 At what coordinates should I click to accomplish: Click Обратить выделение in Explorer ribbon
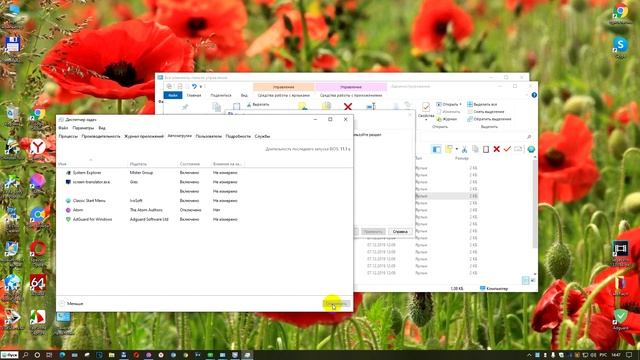point(489,119)
